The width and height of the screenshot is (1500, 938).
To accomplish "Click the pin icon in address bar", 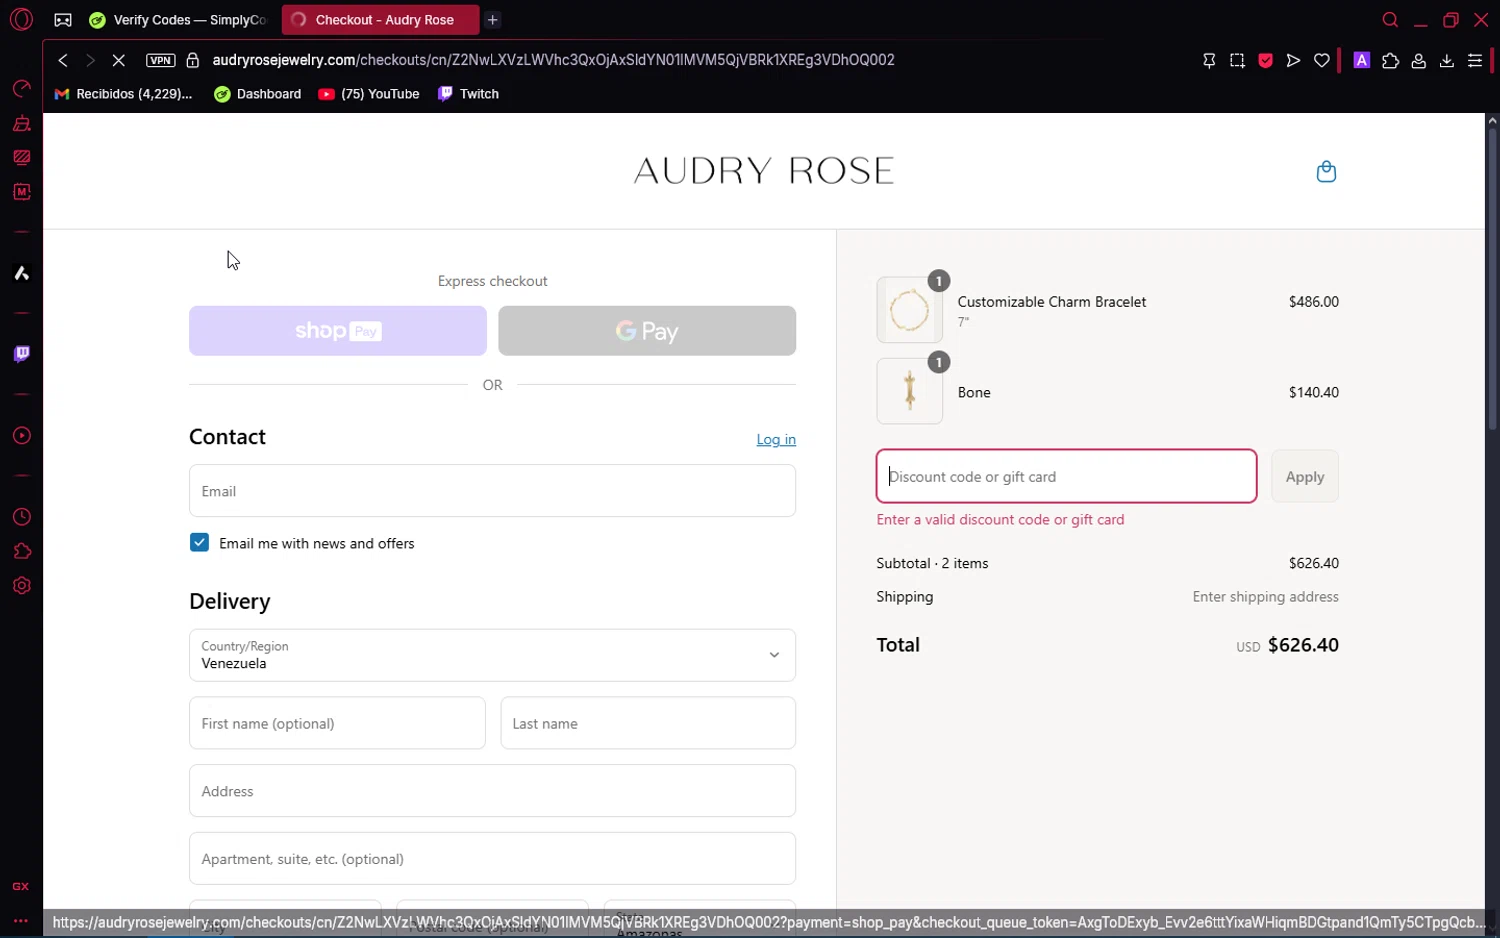I will (x=1209, y=60).
